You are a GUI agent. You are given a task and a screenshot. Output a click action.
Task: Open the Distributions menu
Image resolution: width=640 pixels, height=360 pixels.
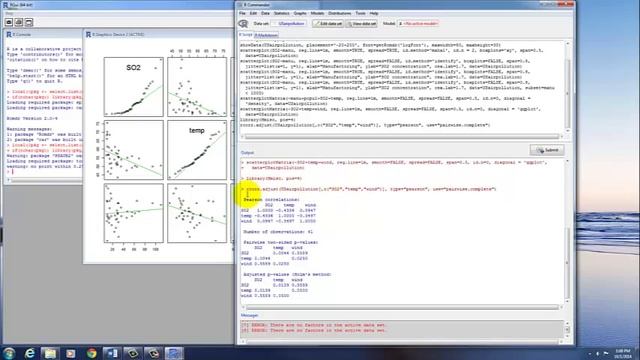[x=340, y=13]
